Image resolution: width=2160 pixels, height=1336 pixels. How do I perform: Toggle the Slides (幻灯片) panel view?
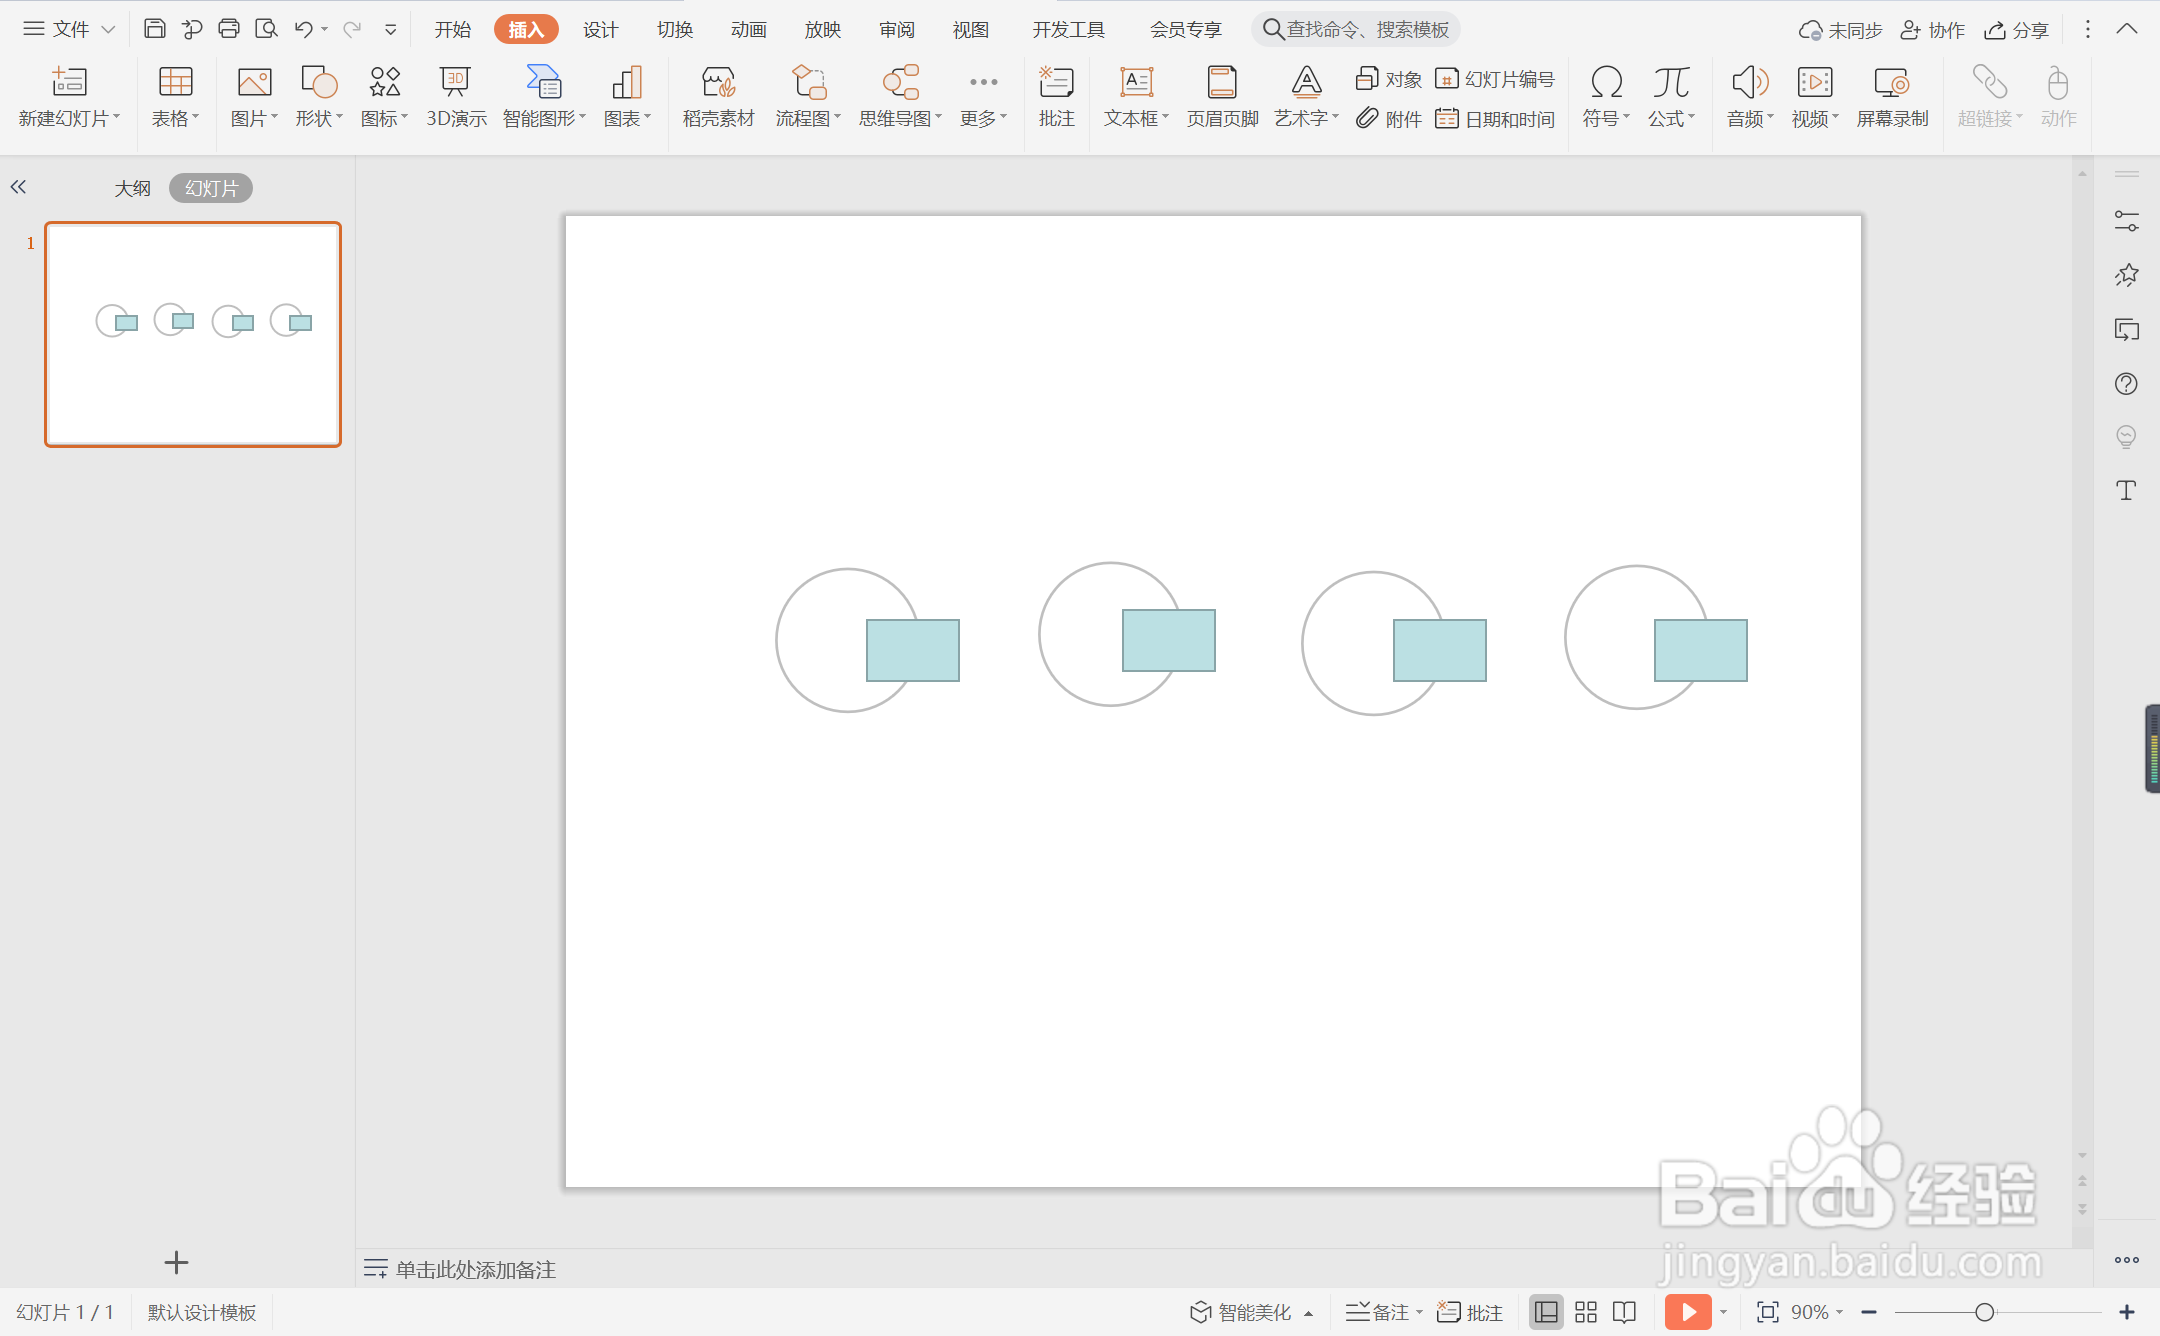[211, 188]
